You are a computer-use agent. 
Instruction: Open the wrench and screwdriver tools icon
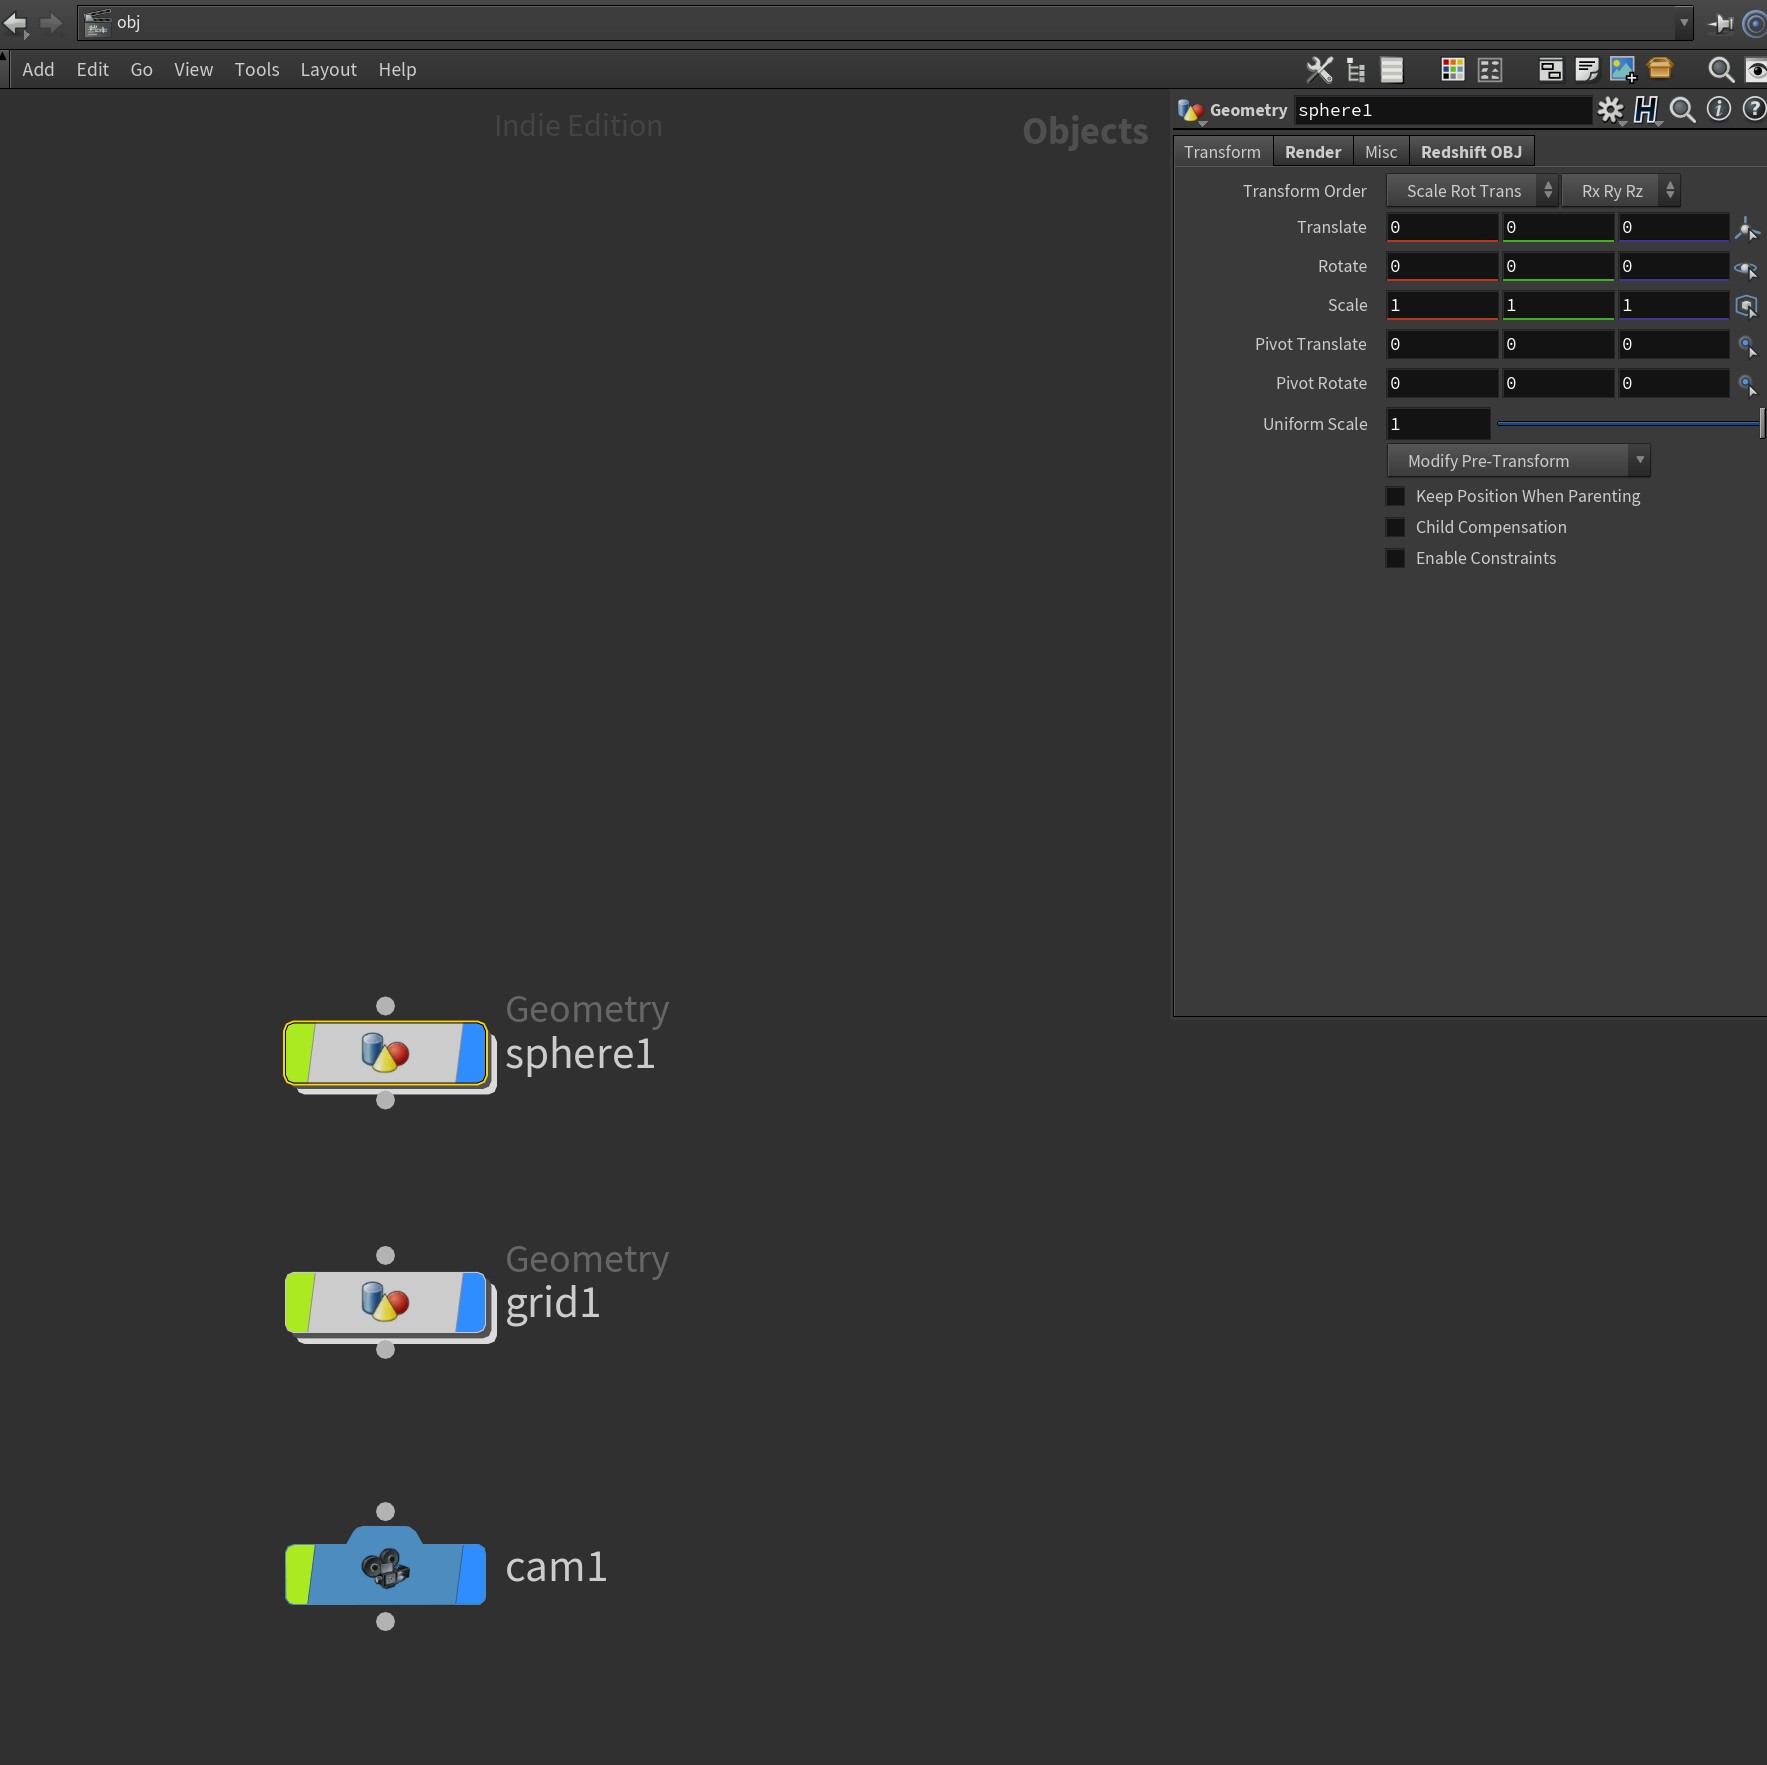point(1319,69)
